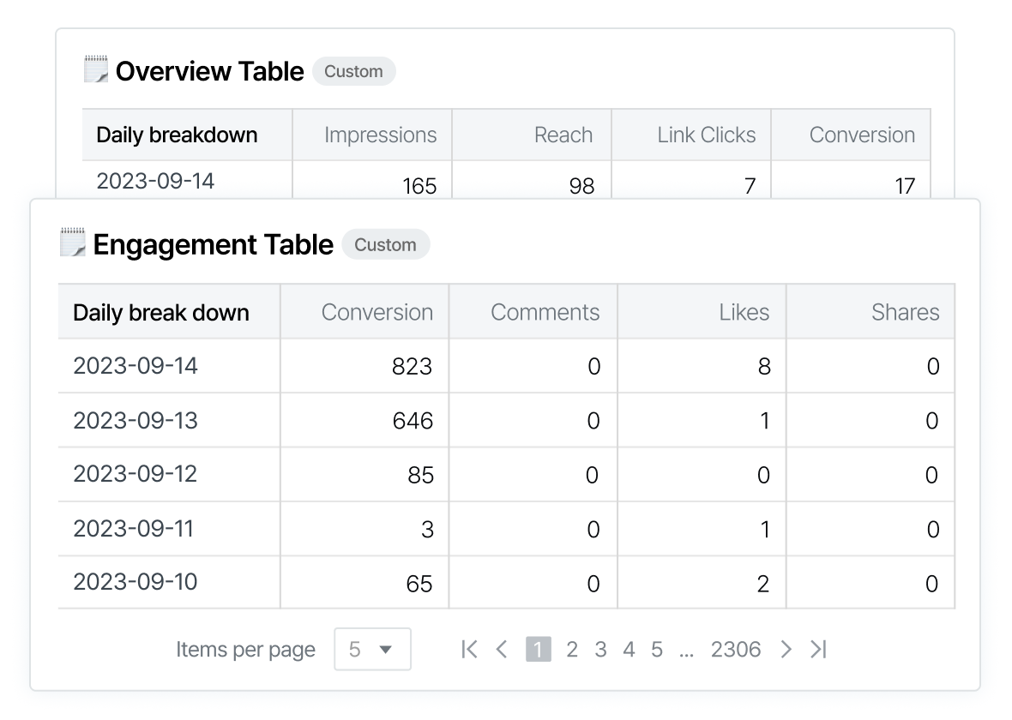Sort by the Likes column header

[744, 311]
